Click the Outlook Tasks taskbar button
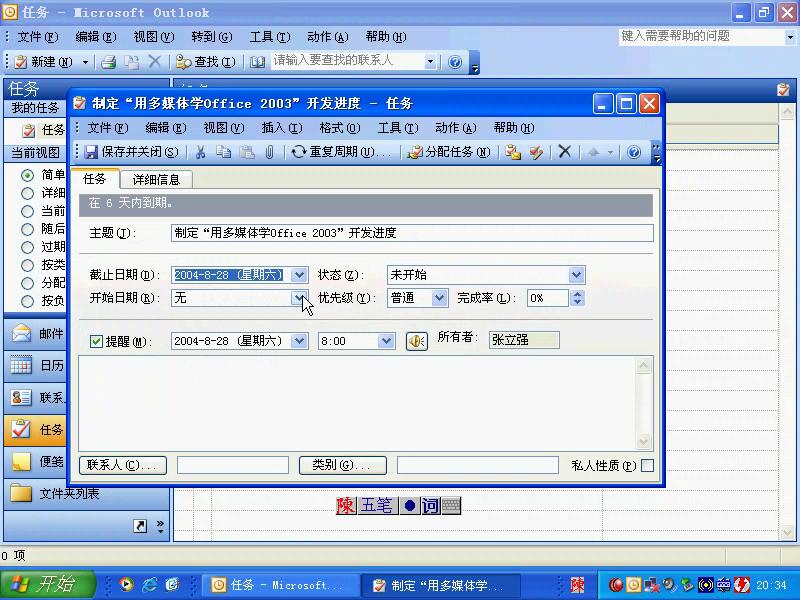The width and height of the screenshot is (800, 600). click(282, 585)
